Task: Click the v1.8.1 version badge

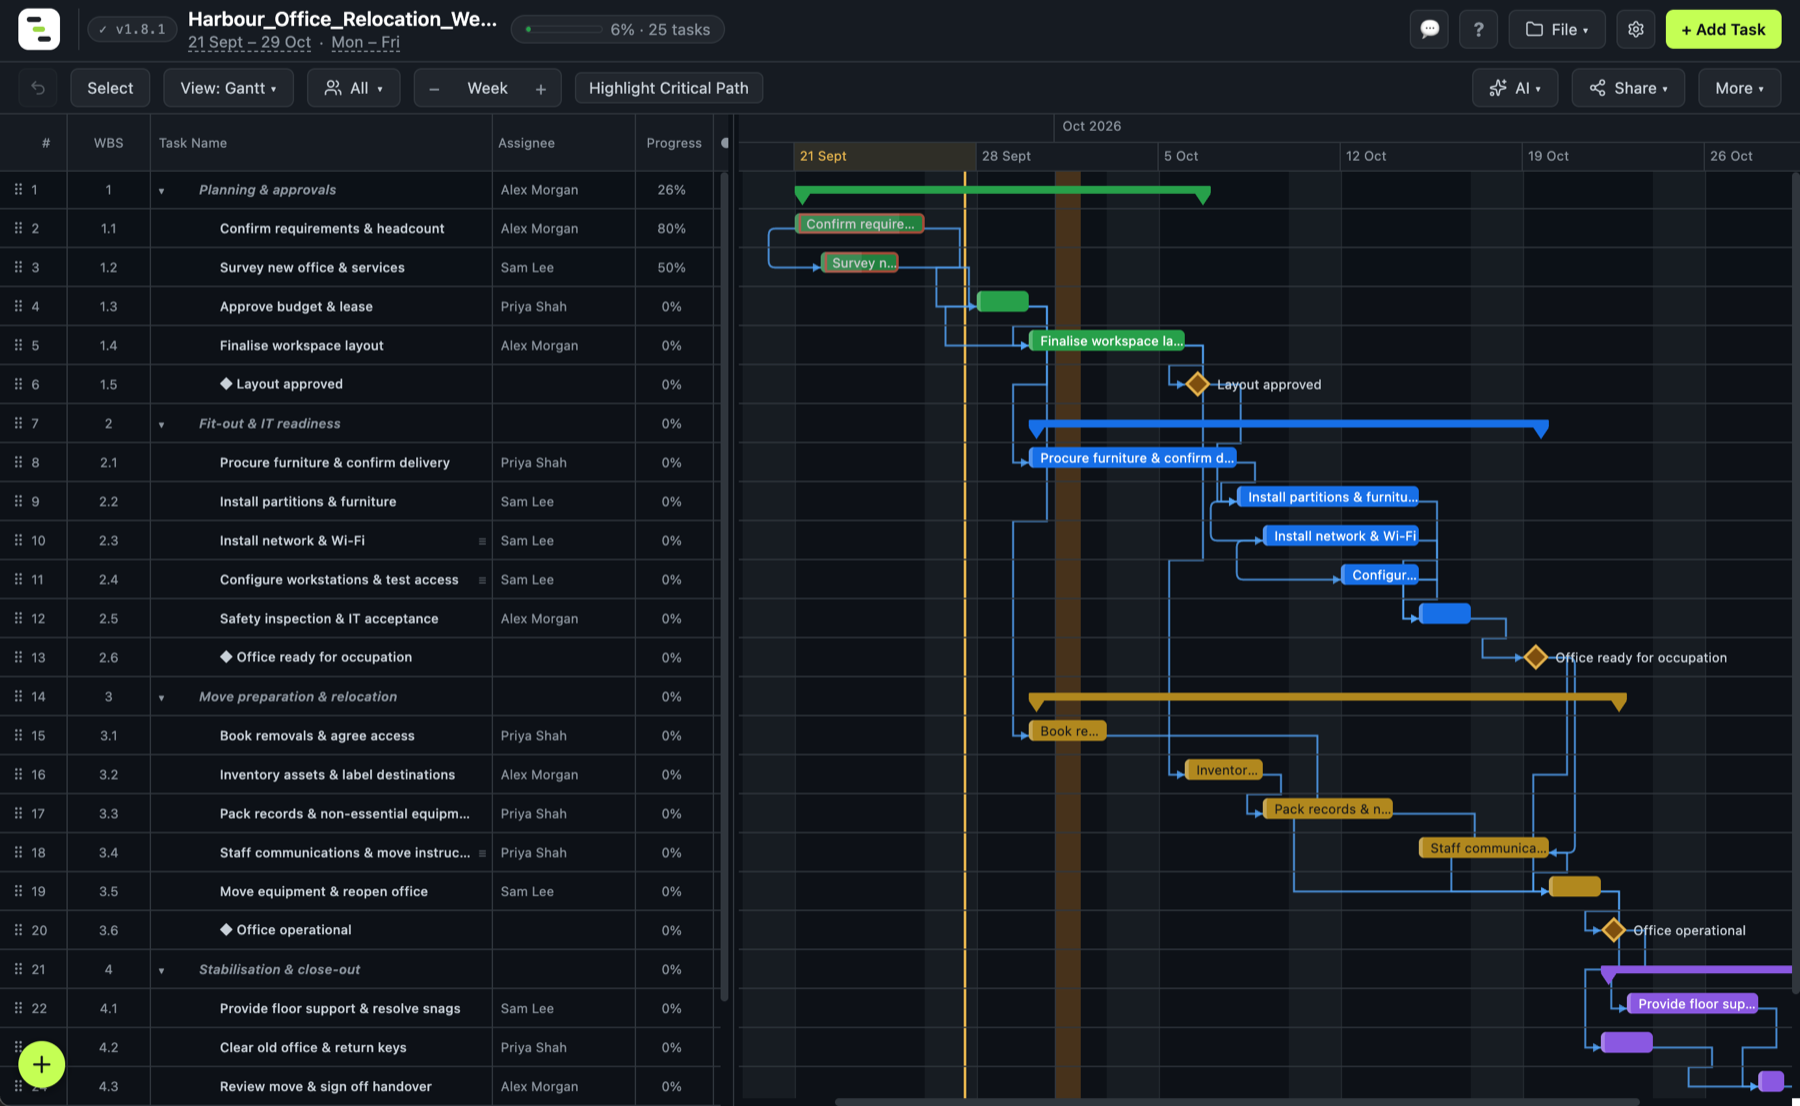Action: tap(131, 29)
